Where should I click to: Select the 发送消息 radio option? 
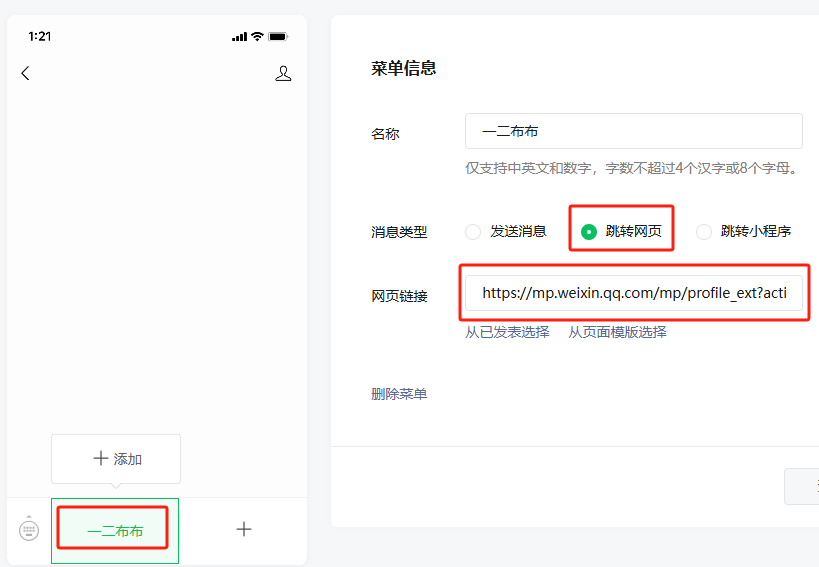point(474,232)
